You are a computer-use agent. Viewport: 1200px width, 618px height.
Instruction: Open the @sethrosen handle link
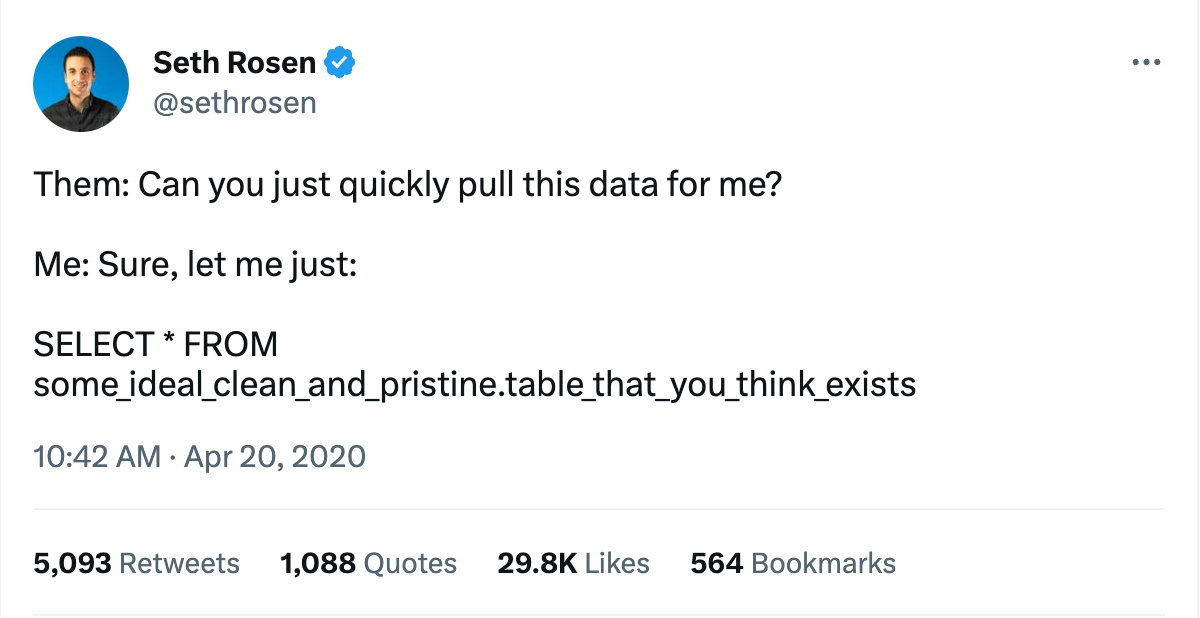234,102
